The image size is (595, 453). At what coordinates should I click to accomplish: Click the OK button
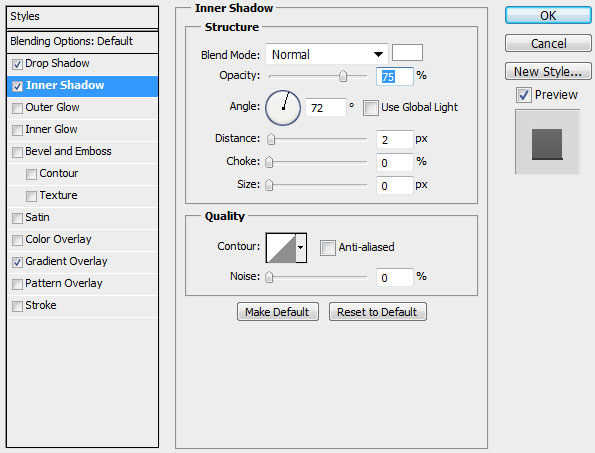coord(548,16)
